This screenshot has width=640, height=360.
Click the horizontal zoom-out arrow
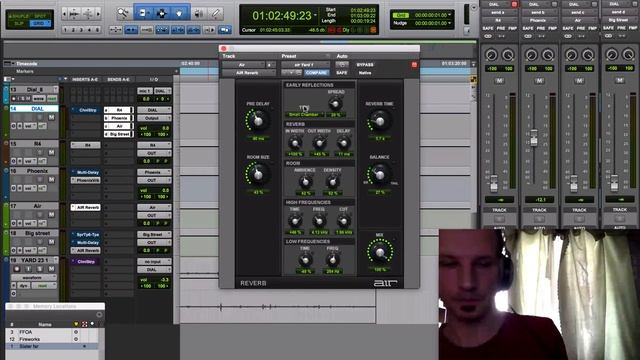(64, 14)
